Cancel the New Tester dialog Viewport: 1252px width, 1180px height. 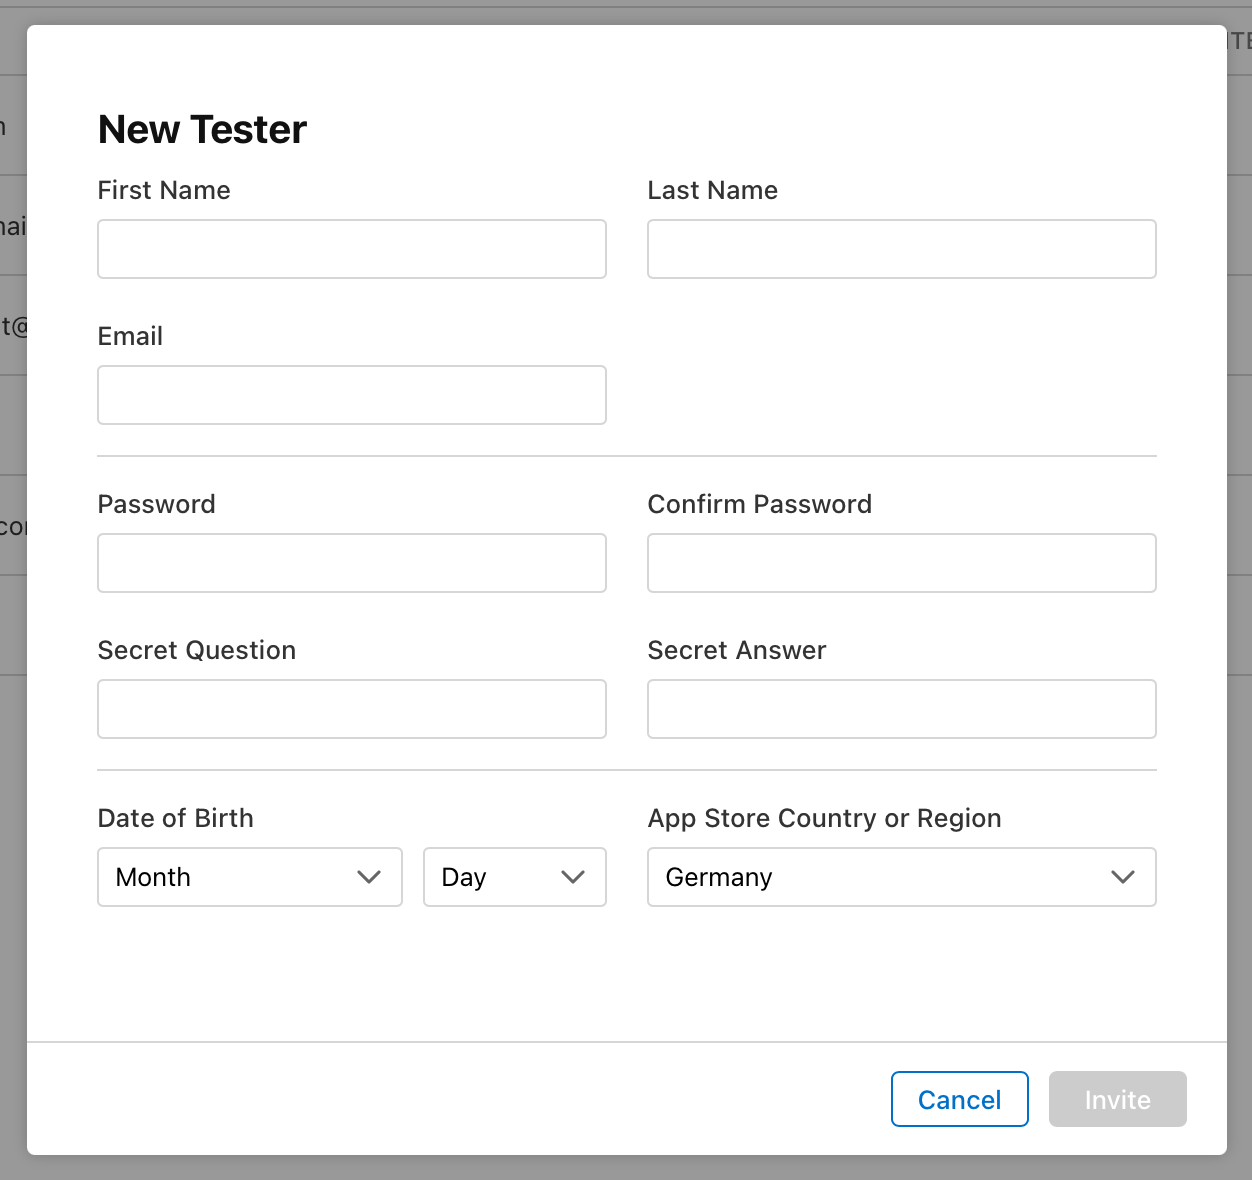coord(960,1099)
